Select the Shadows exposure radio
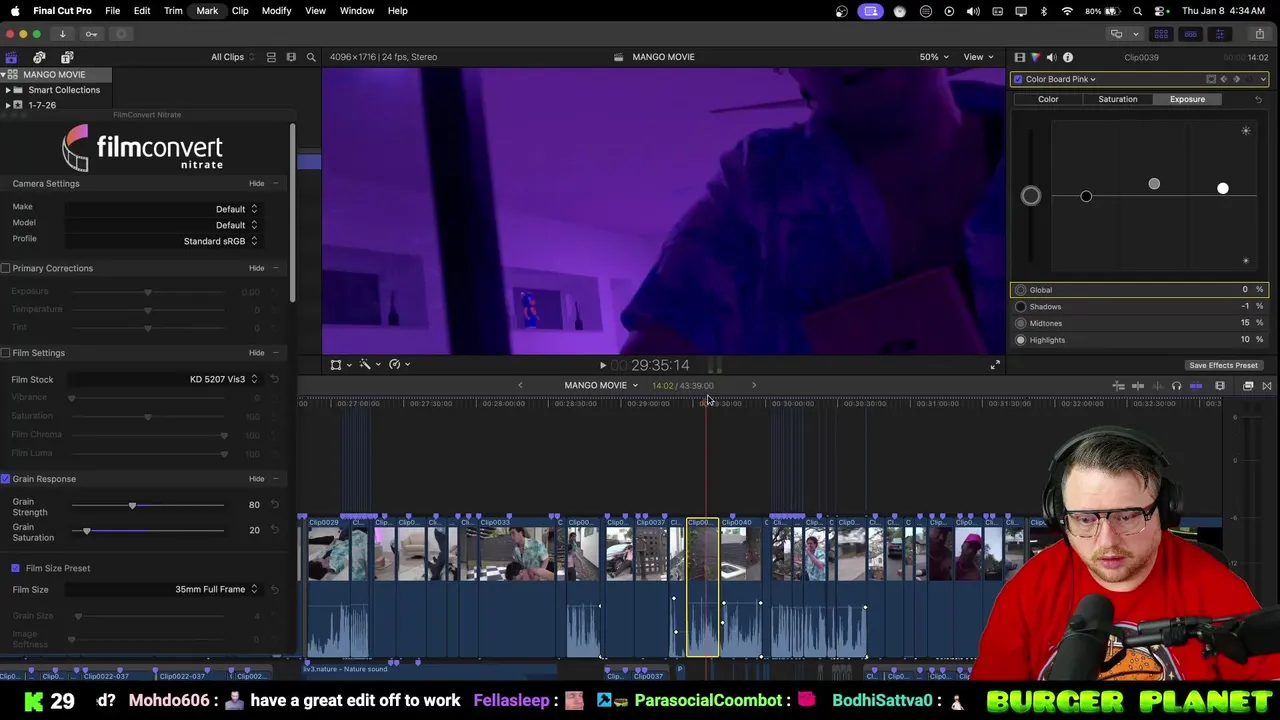Image resolution: width=1280 pixels, height=720 pixels. pyautogui.click(x=1021, y=307)
